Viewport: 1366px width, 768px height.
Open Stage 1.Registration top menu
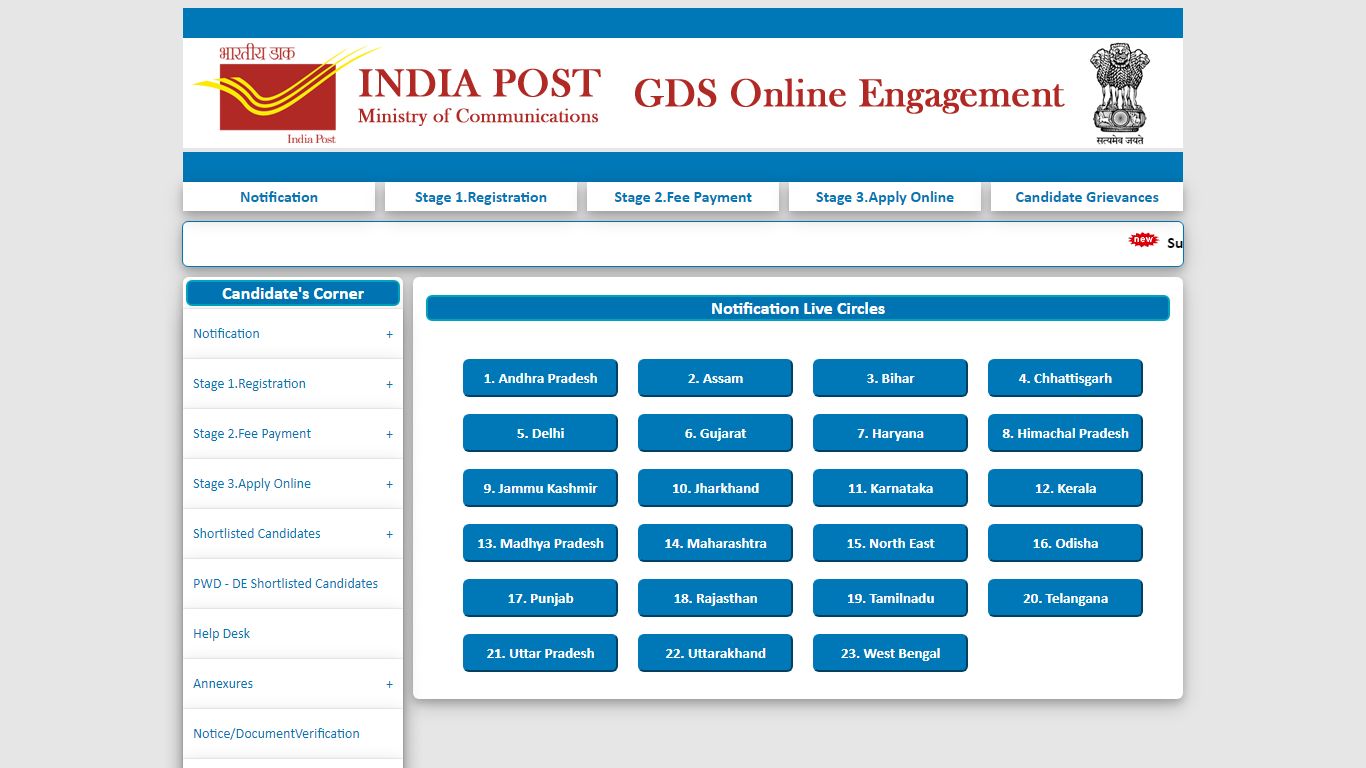click(481, 197)
